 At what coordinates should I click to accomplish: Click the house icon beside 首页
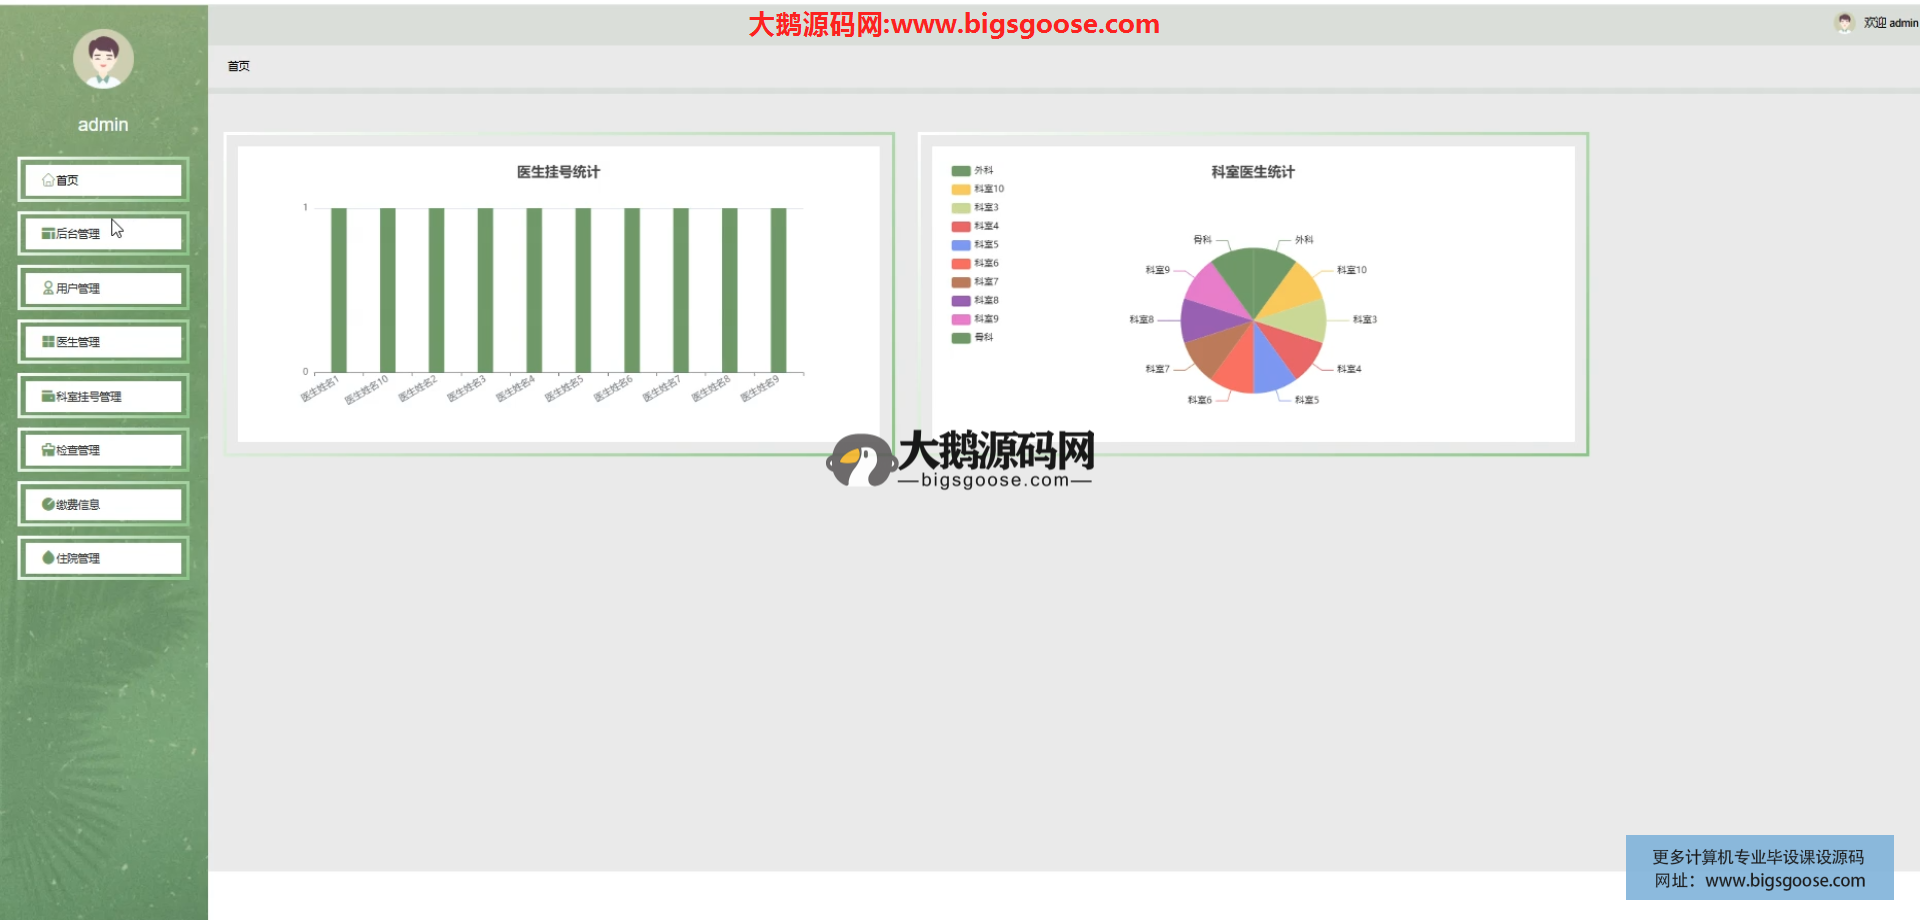(48, 180)
